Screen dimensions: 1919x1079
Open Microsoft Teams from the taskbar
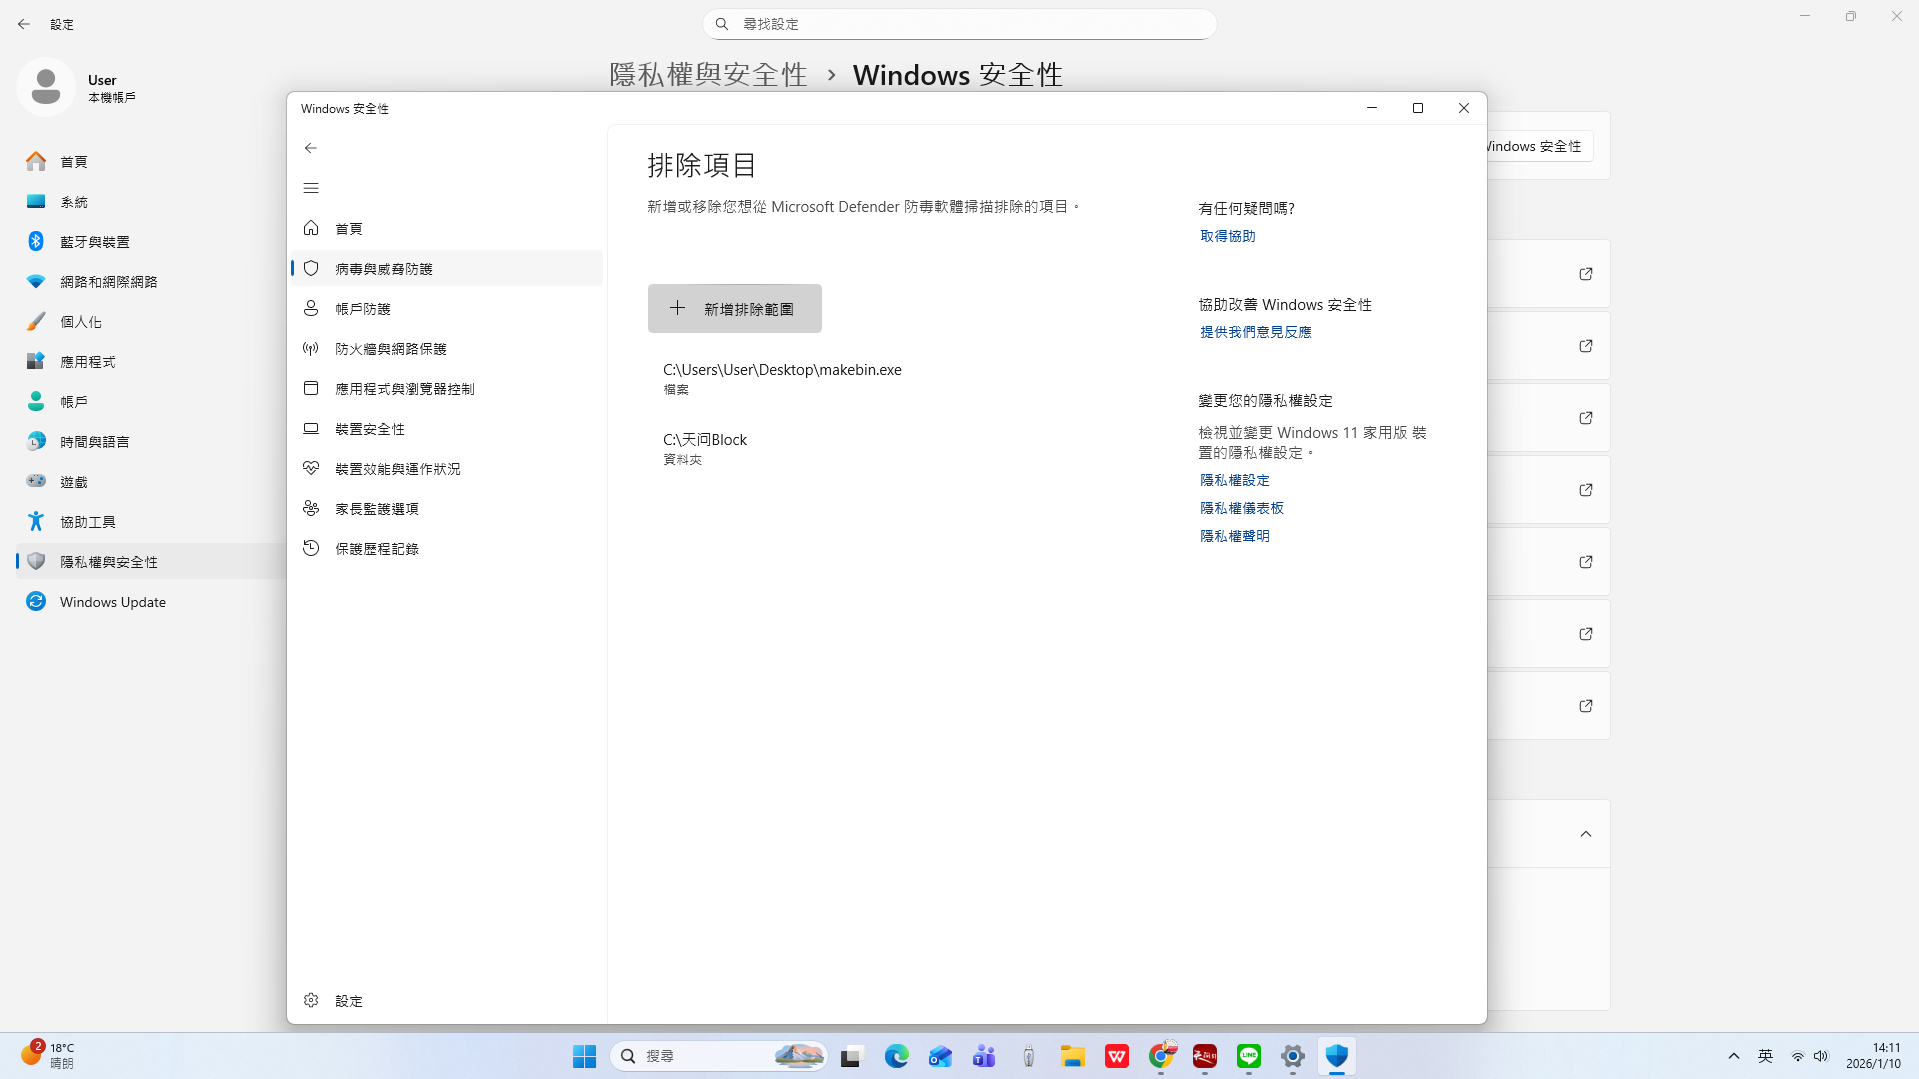tap(984, 1056)
